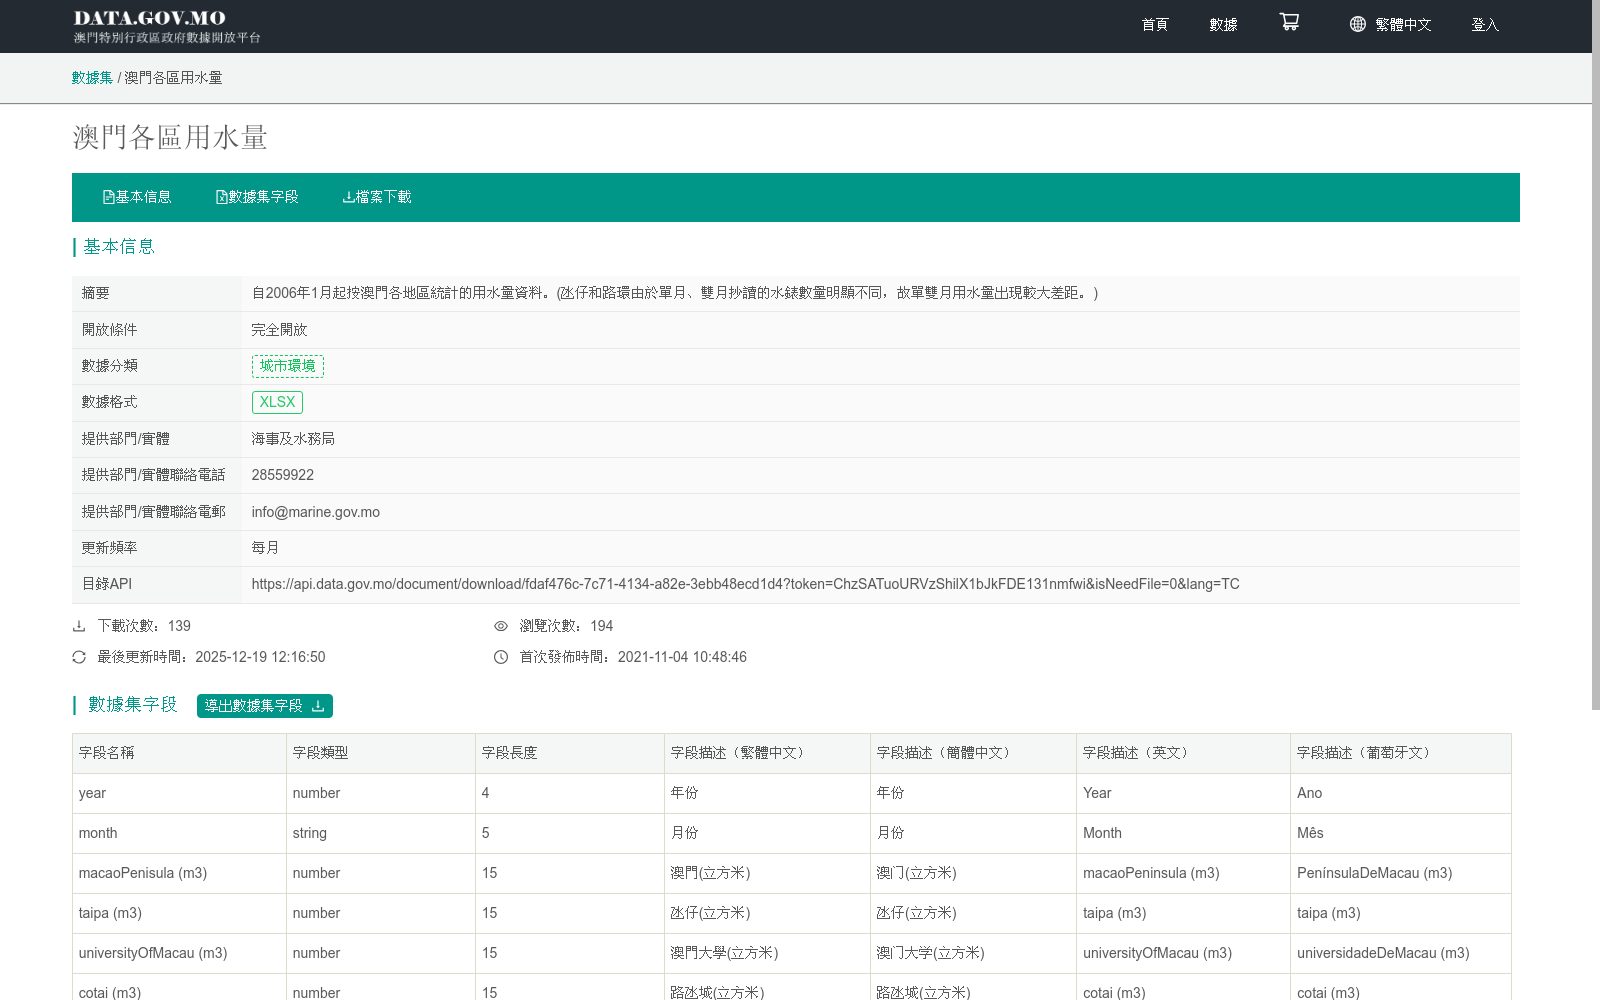This screenshot has height=1000, width=1600.
Task: Click the 數據集 breadcrumb link
Action: point(92,77)
